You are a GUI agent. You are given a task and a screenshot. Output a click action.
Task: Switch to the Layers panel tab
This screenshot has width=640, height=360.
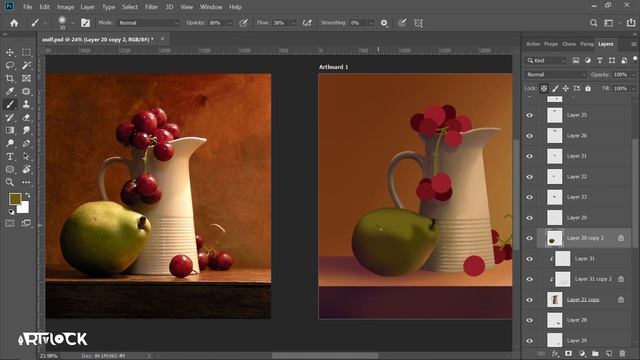click(605, 44)
